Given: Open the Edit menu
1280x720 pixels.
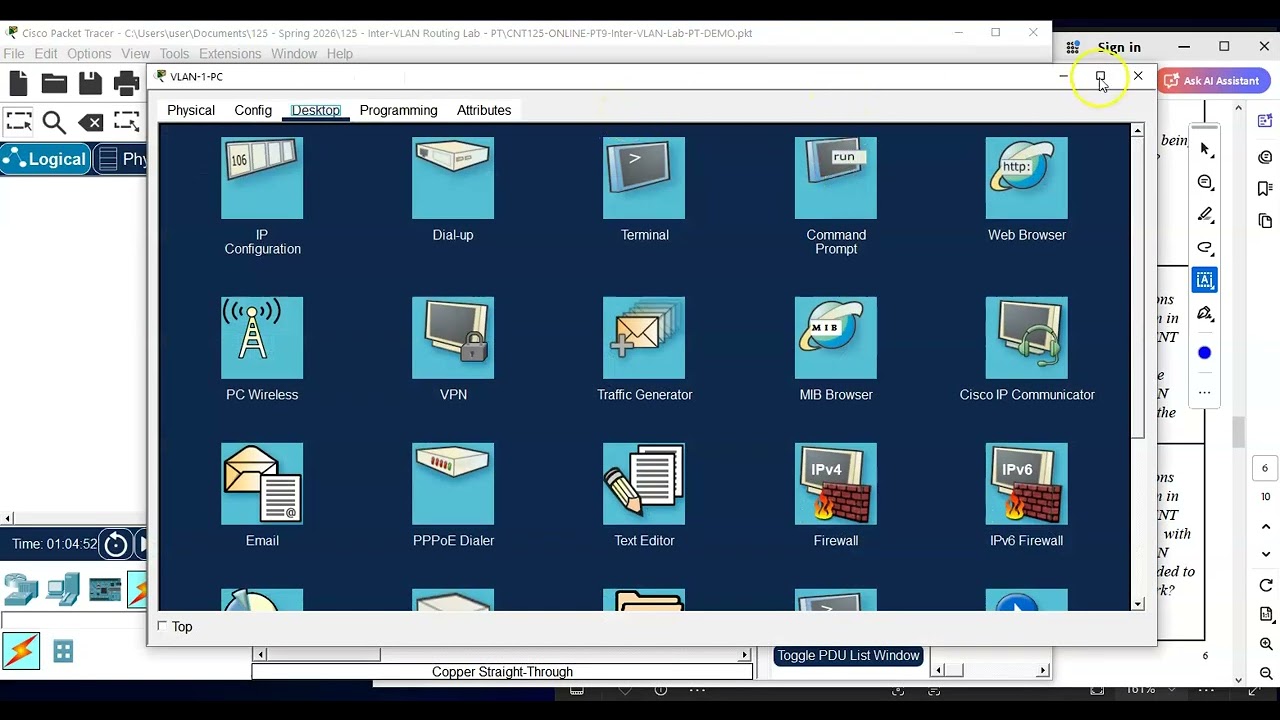Looking at the screenshot, I should tap(46, 54).
